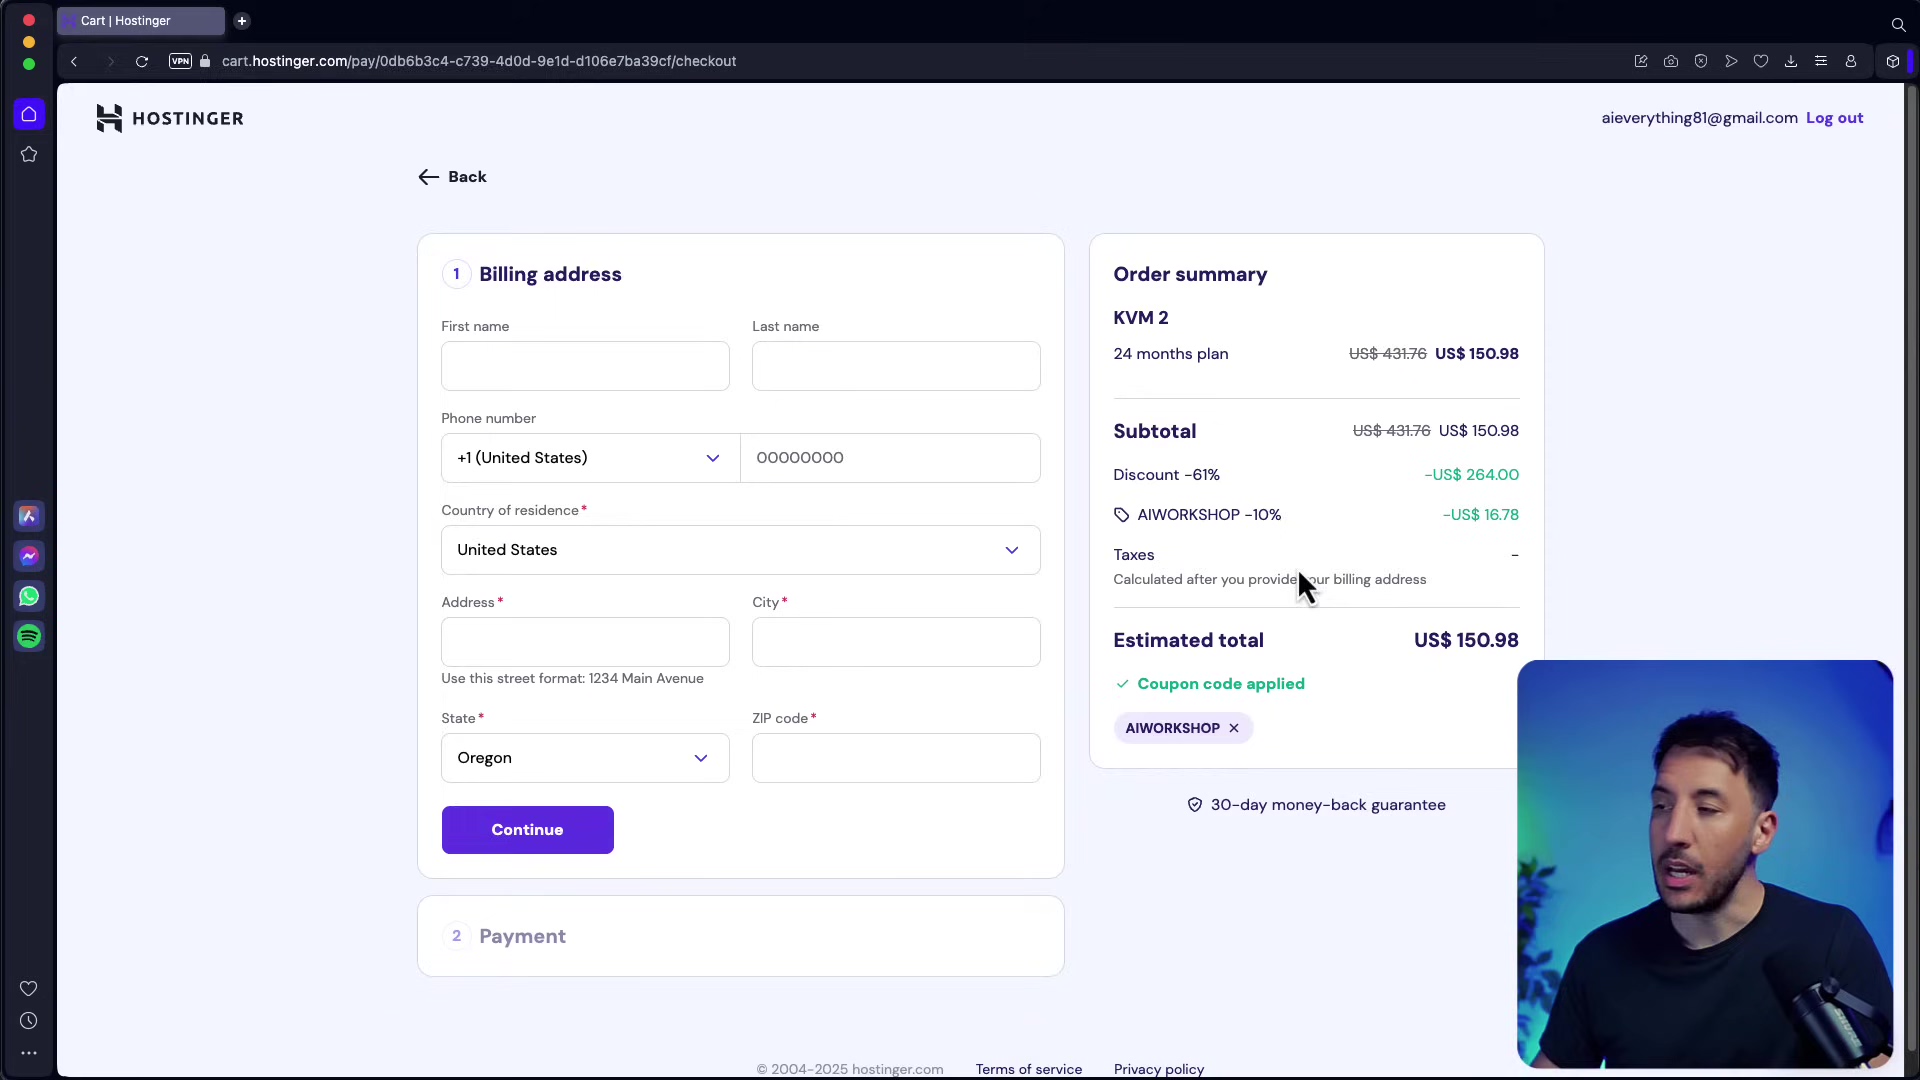Click the KVM 2 plan name
This screenshot has height=1080, width=1920.
(x=1141, y=318)
